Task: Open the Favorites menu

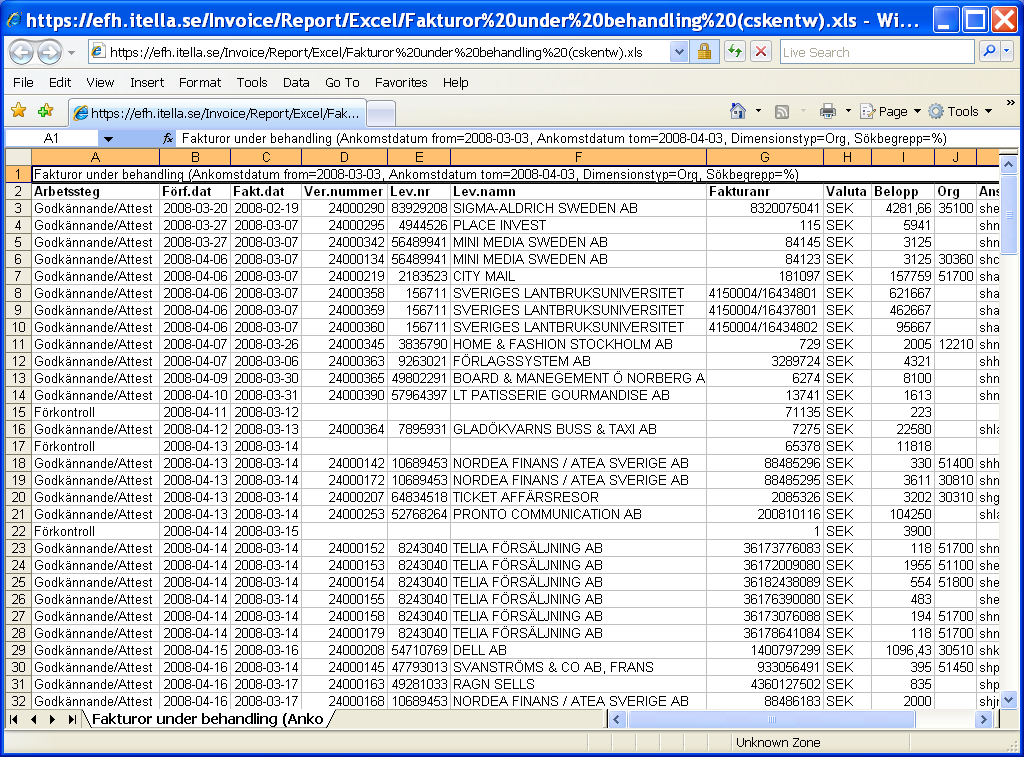Action: point(401,82)
